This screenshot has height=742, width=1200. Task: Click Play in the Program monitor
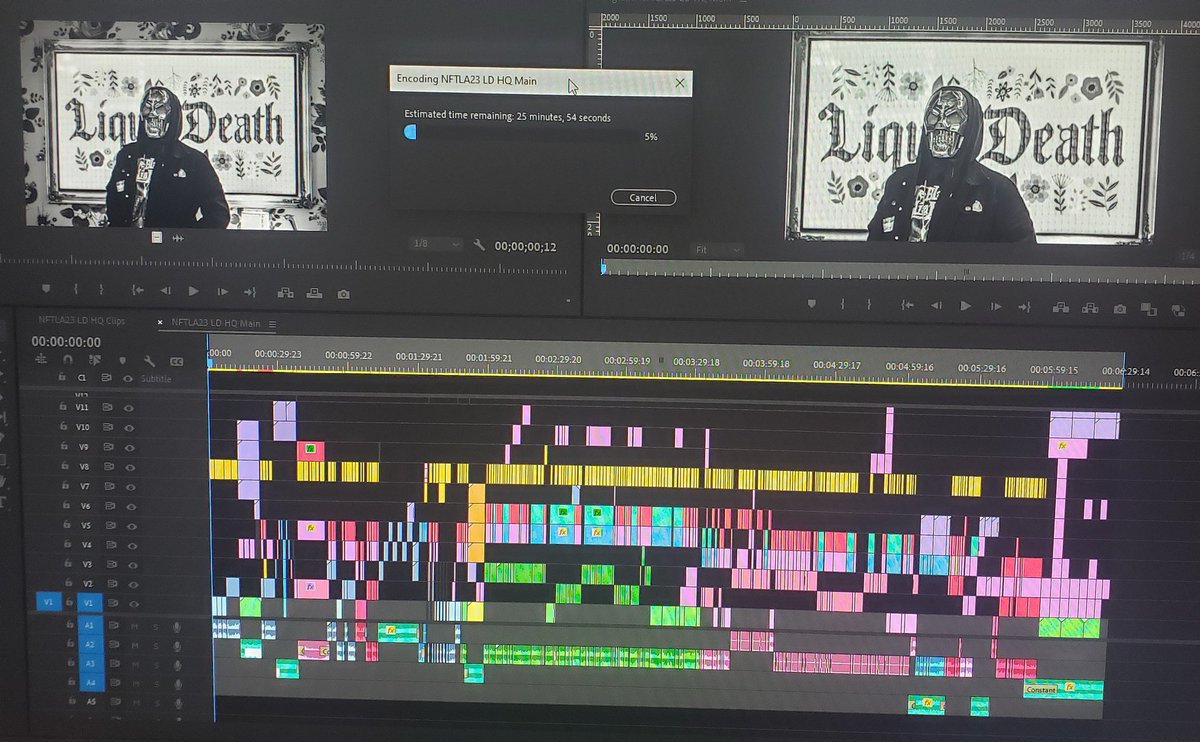click(964, 306)
